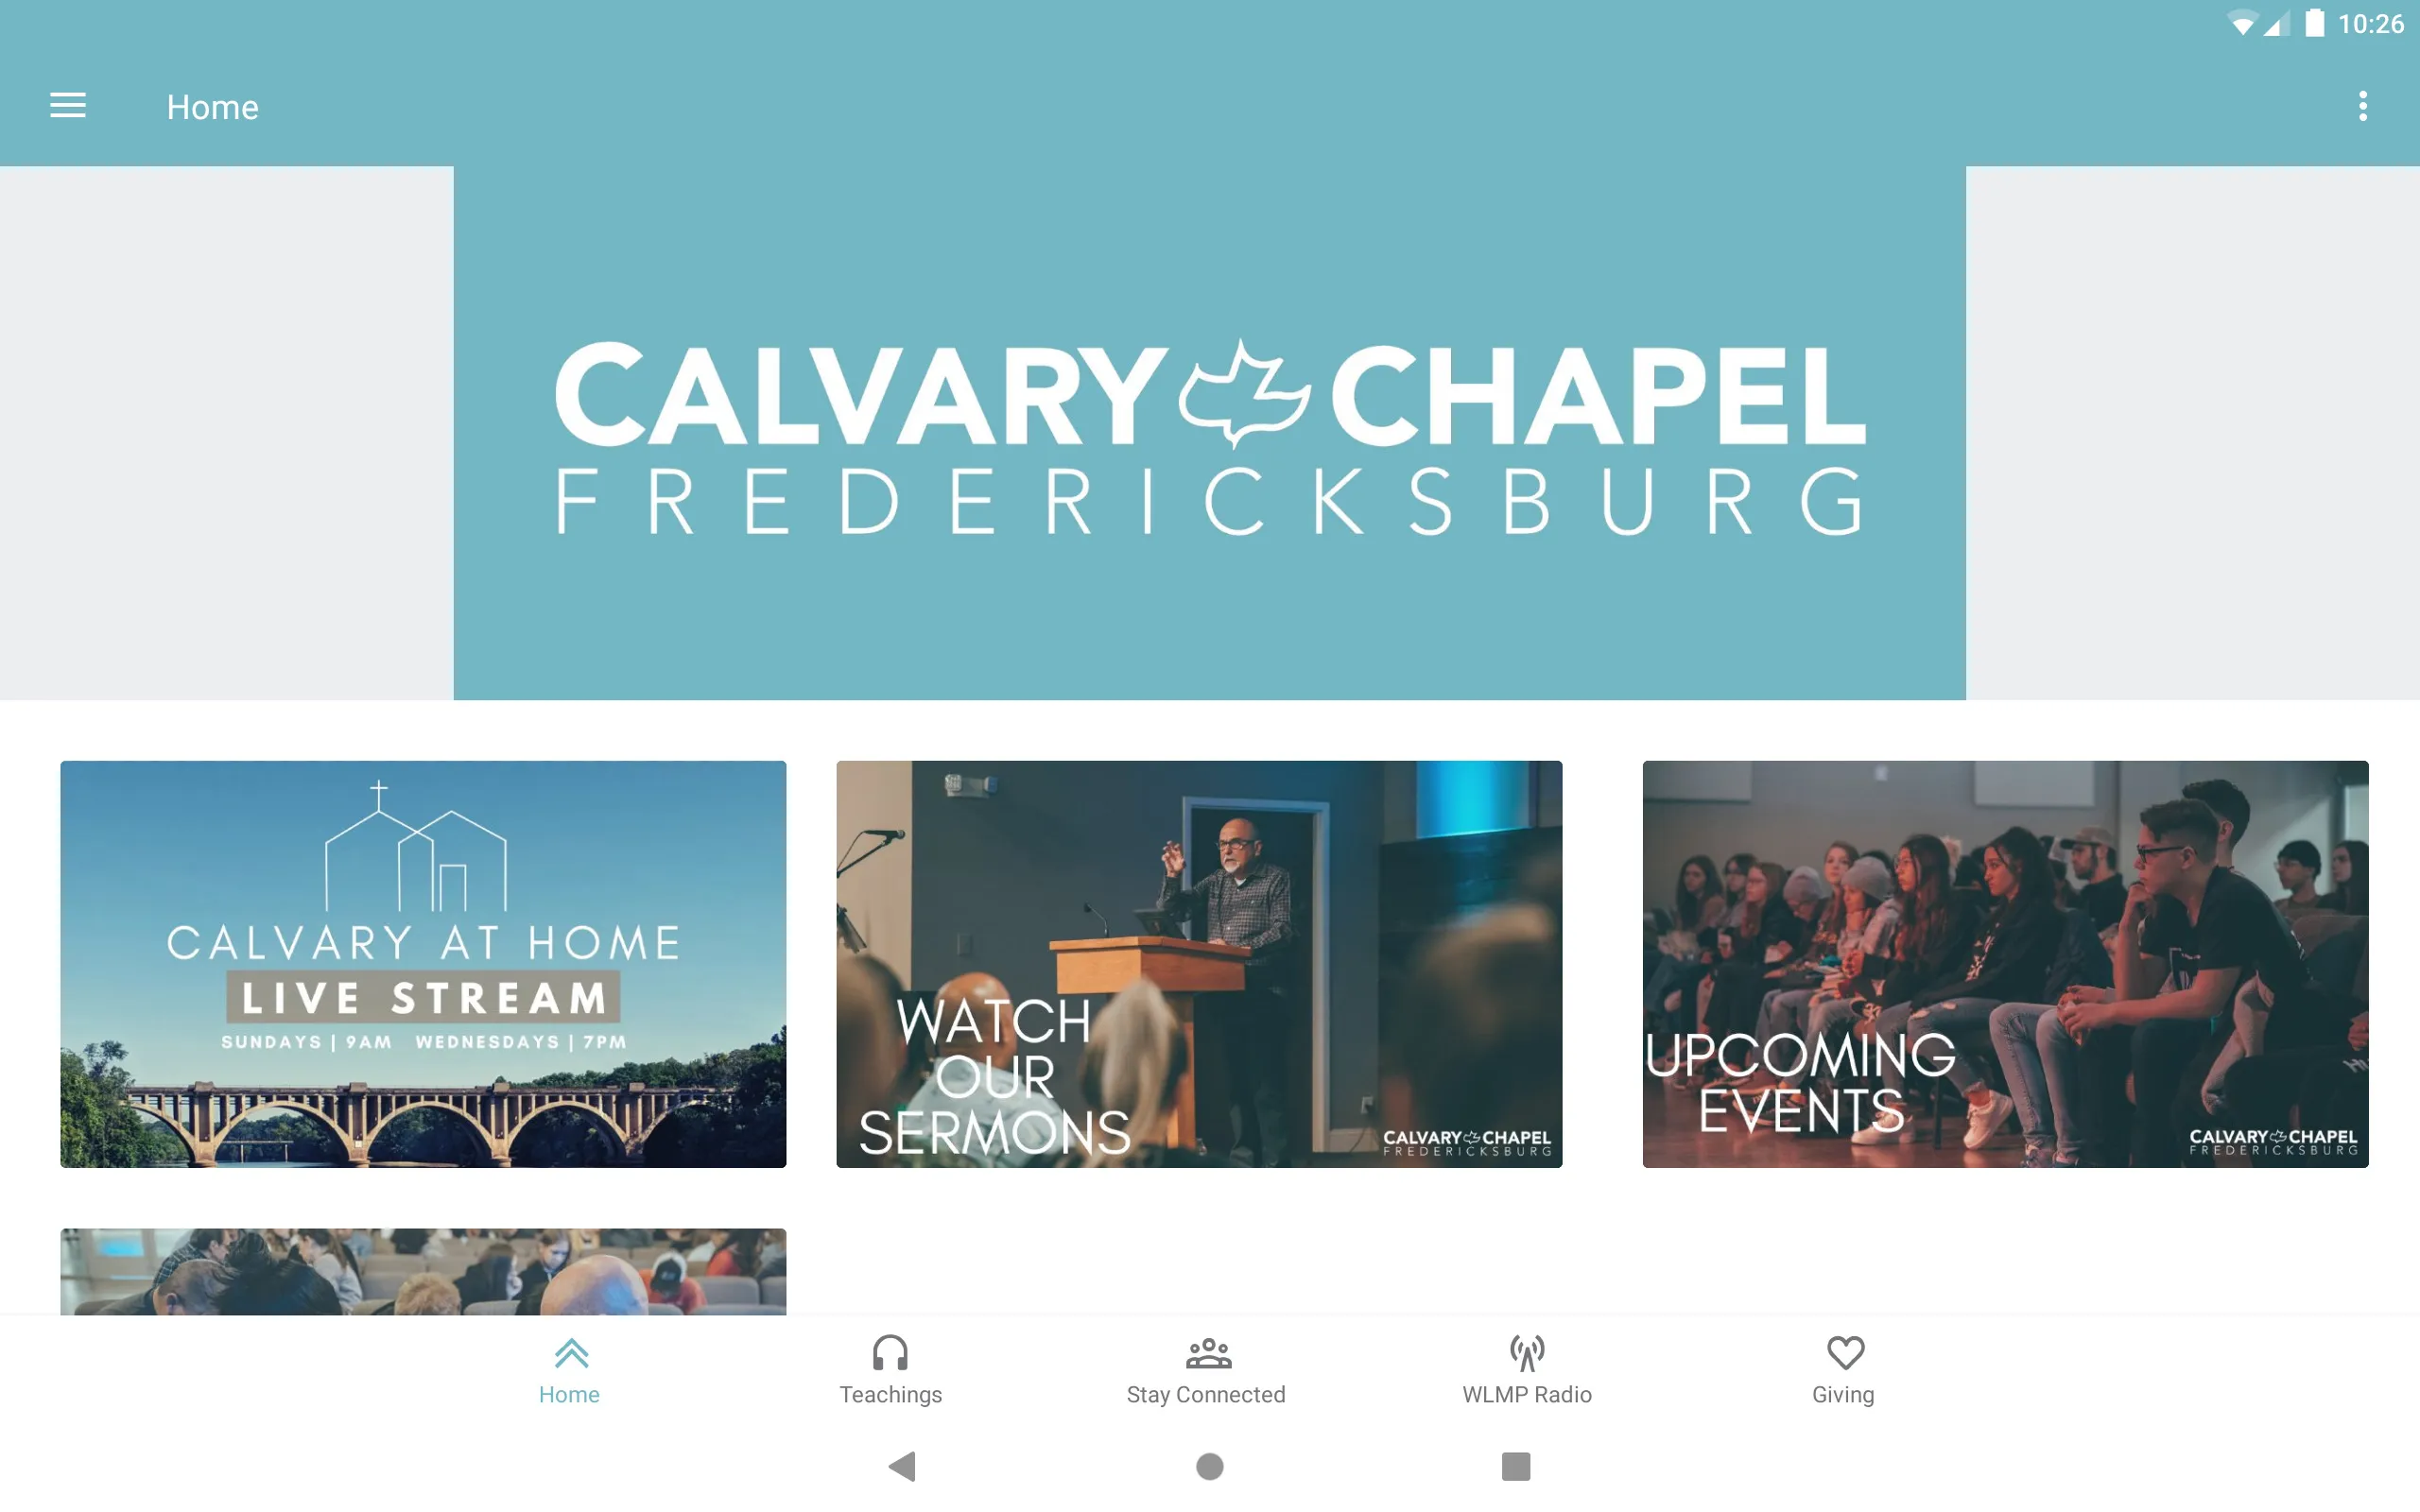
Task: Open WLMP Radio stream
Action: click(x=1527, y=1369)
